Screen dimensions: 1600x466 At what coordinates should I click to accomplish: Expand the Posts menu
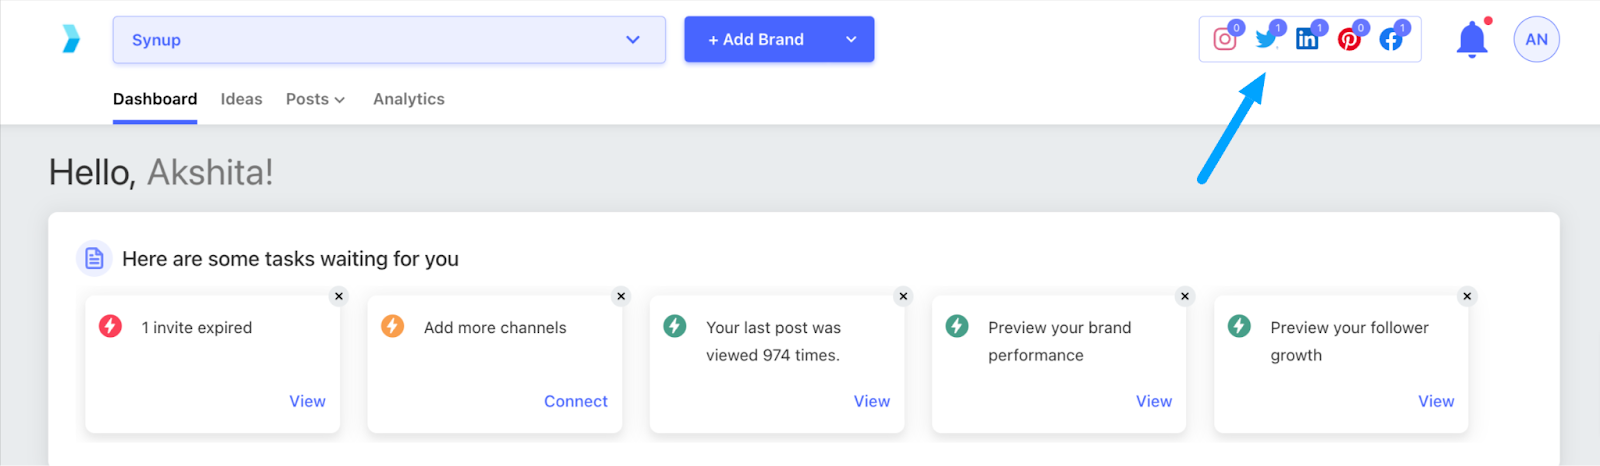(315, 99)
